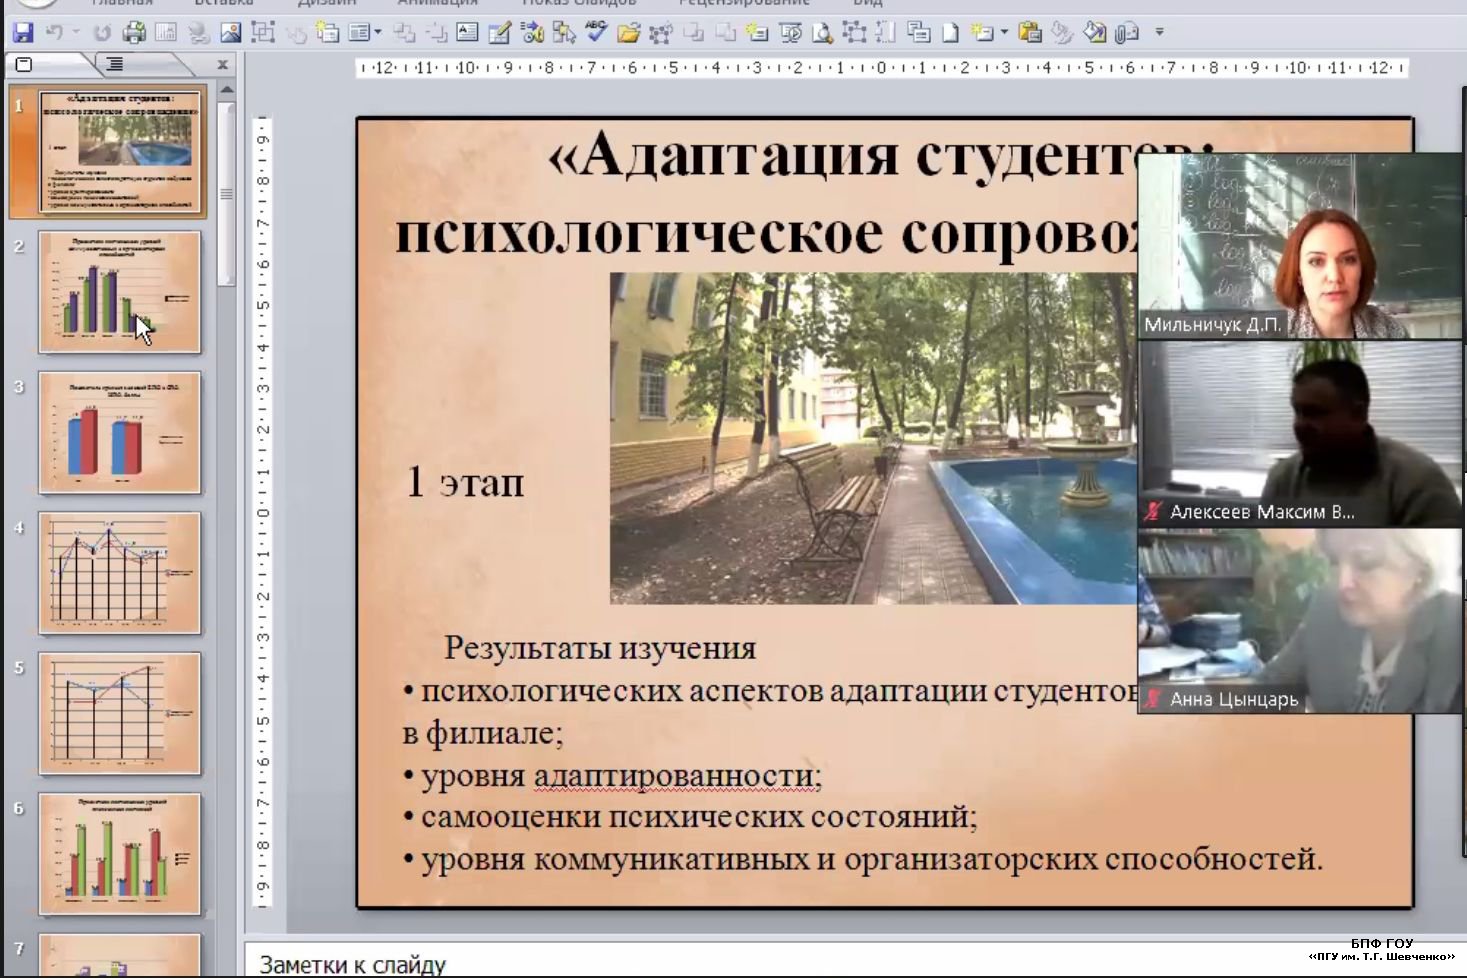Select the courtyard fountain photo on slide
This screenshot has height=978, width=1467.
click(x=874, y=438)
